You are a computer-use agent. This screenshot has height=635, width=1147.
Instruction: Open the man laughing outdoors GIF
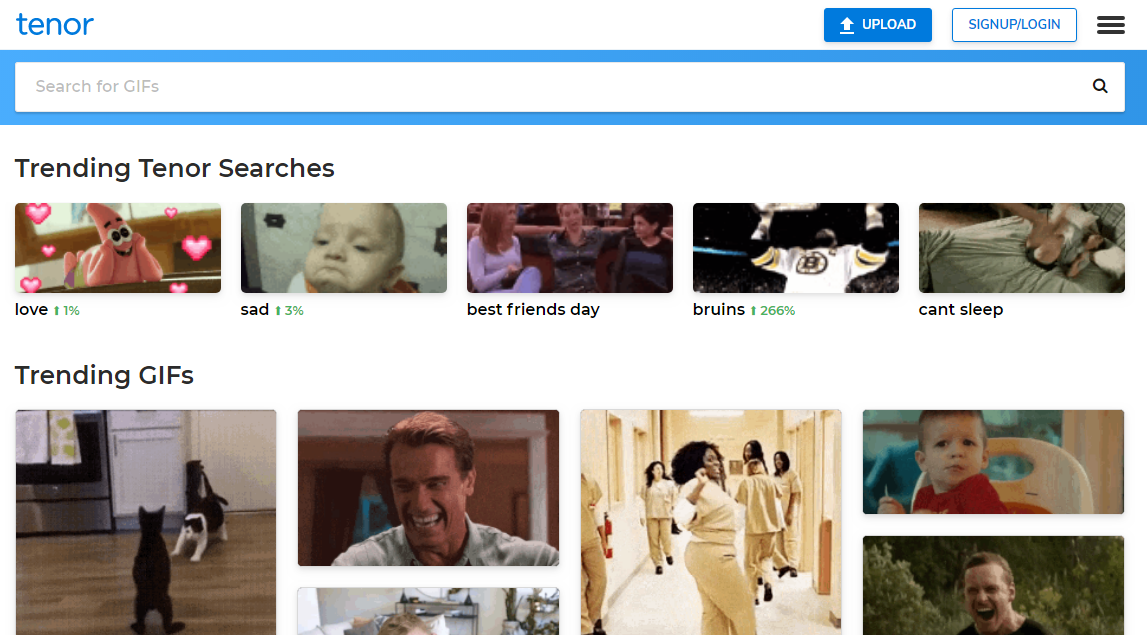tap(993, 585)
